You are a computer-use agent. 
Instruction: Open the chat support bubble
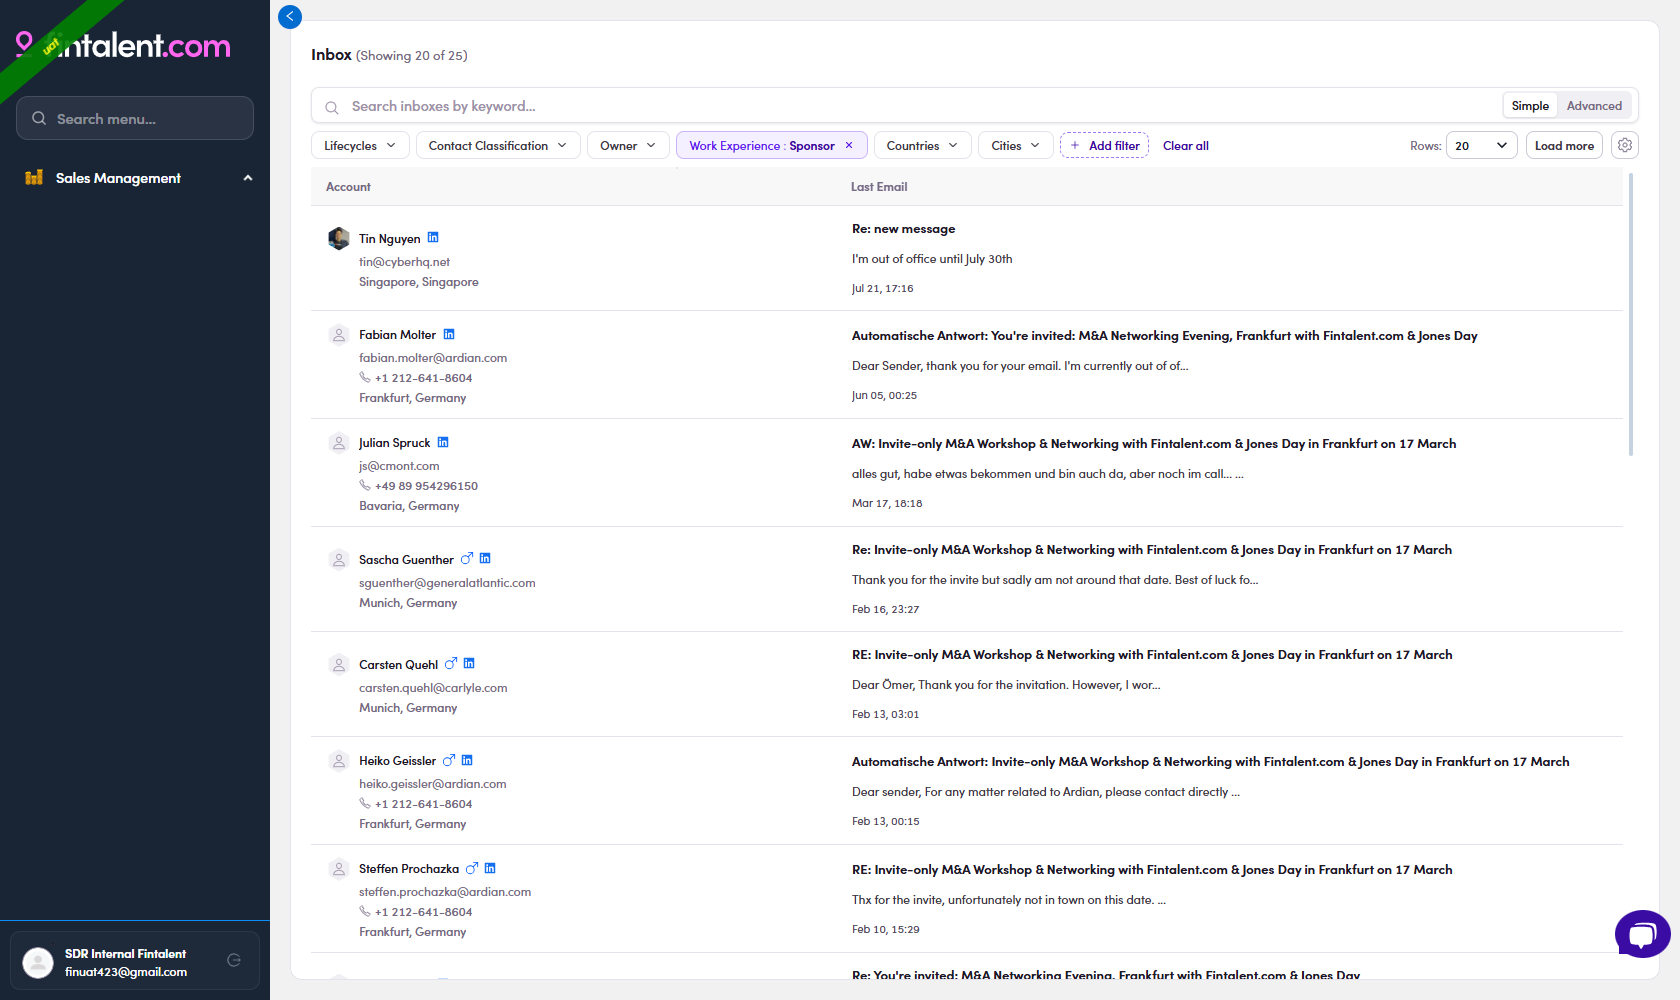coord(1642,934)
